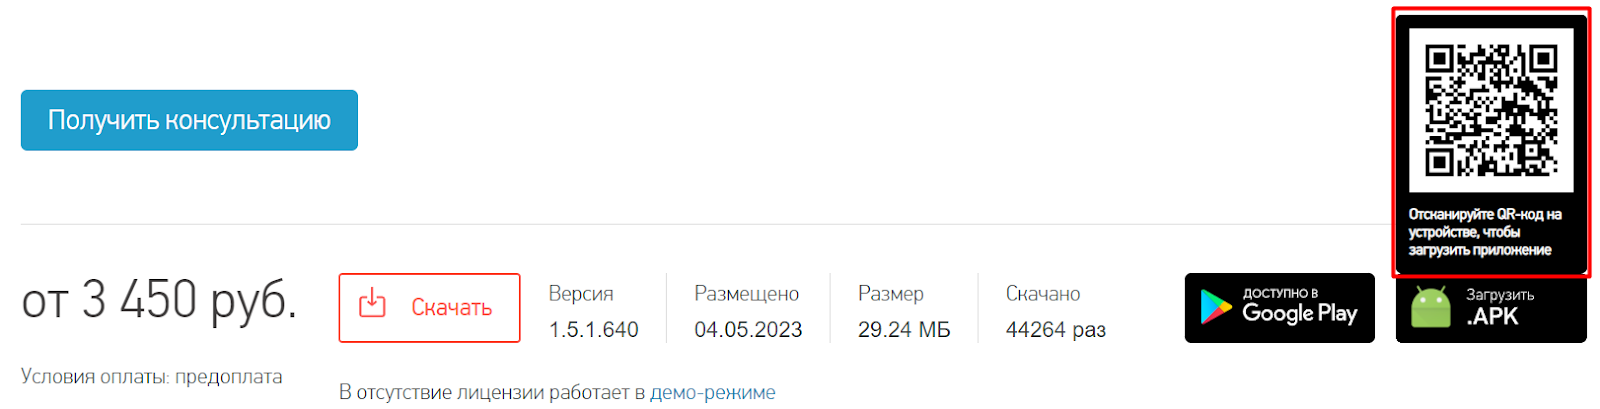Click the Размещено label
This screenshot has width=1600, height=409.
pyautogui.click(x=747, y=294)
